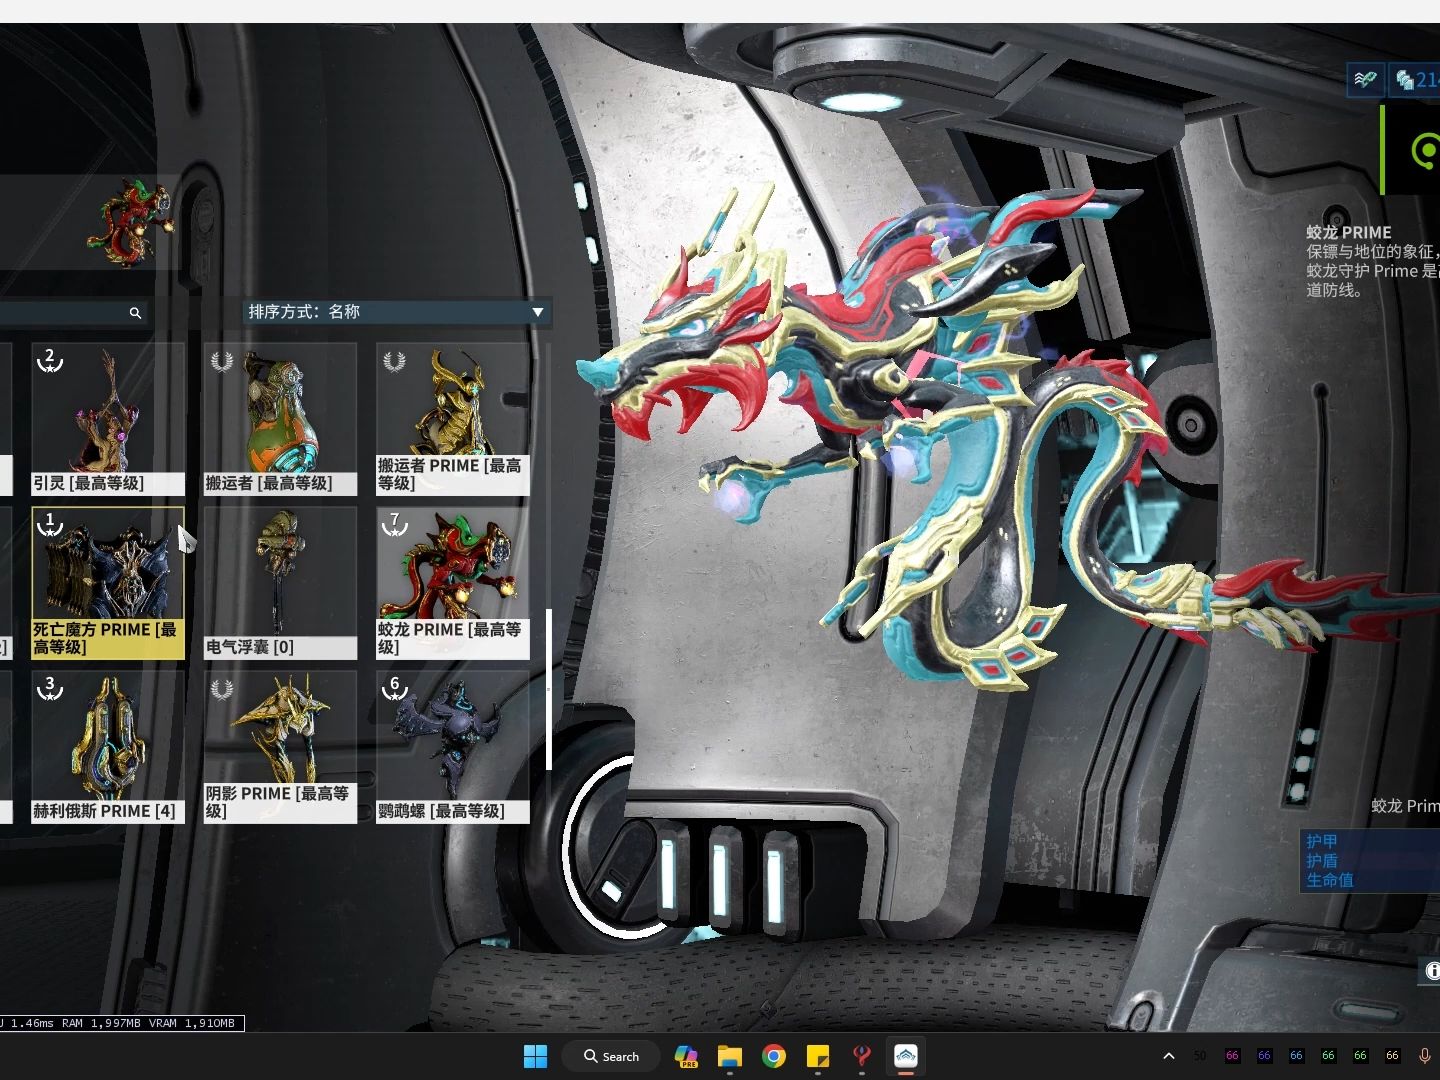
Task: Open the 排序方式 sort dropdown
Action: click(397, 312)
